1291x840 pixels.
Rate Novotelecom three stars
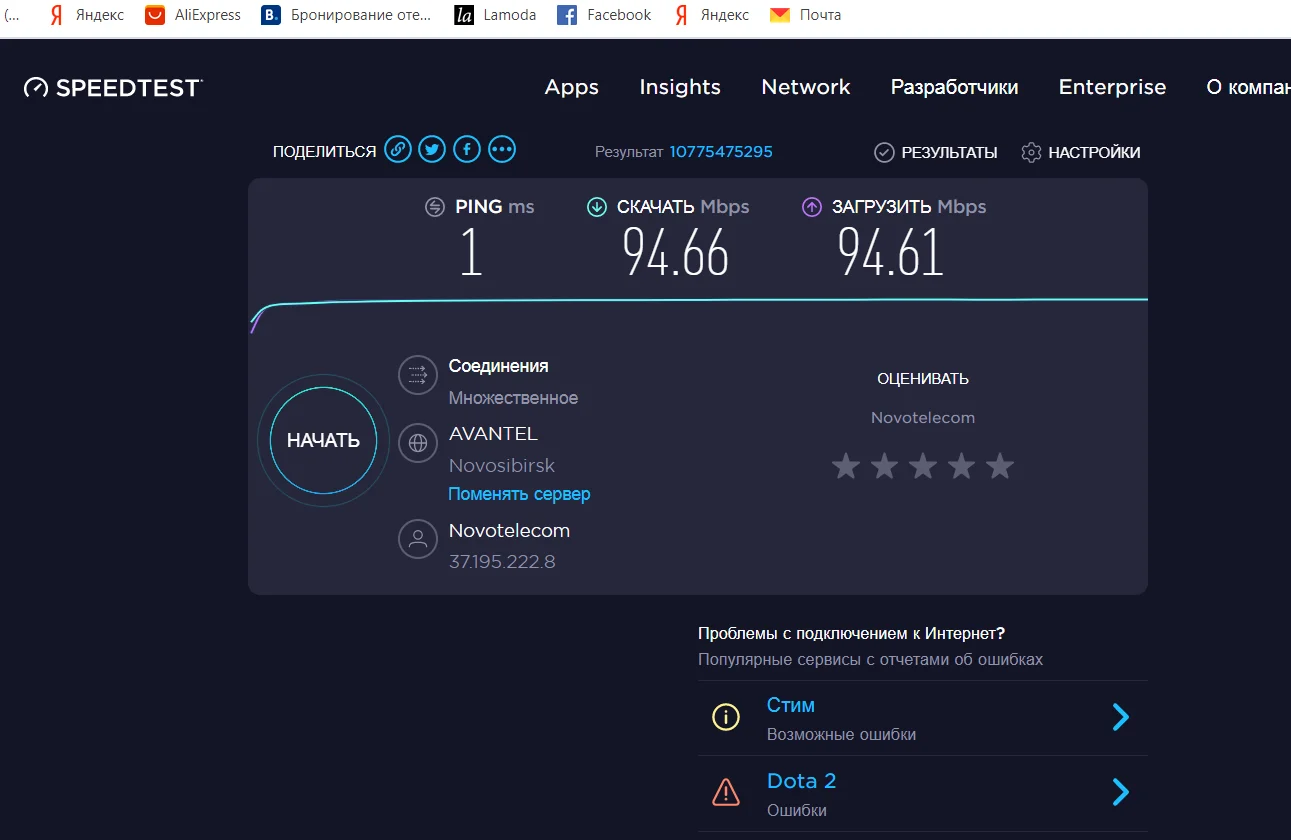coord(923,466)
